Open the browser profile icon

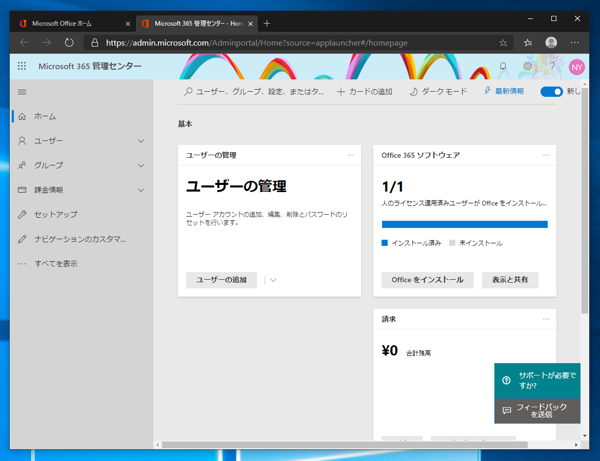(x=551, y=42)
